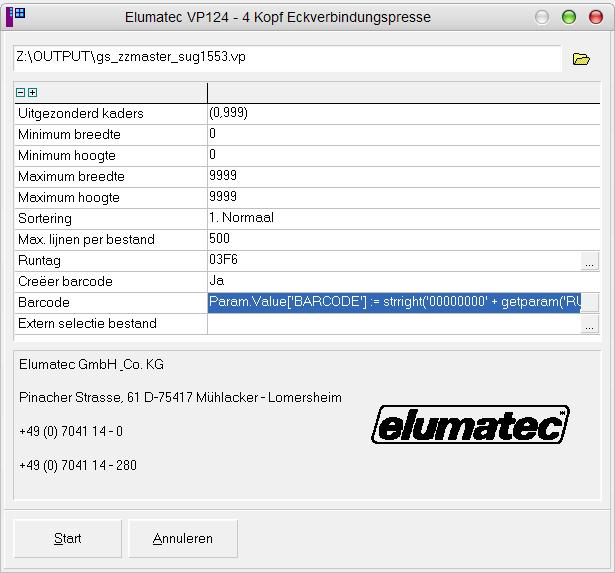Click the Creëer barcode label
Screen dimensions: 615x573
click(x=65, y=282)
